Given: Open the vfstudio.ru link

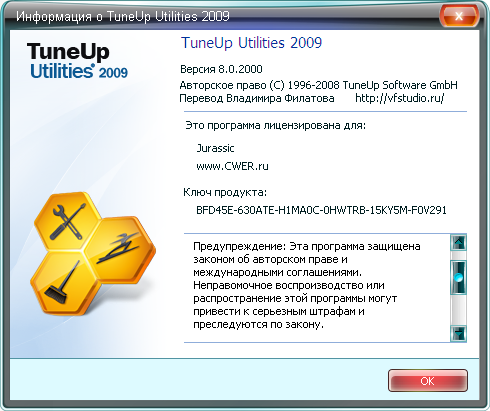Looking at the screenshot, I should tap(399, 98).
